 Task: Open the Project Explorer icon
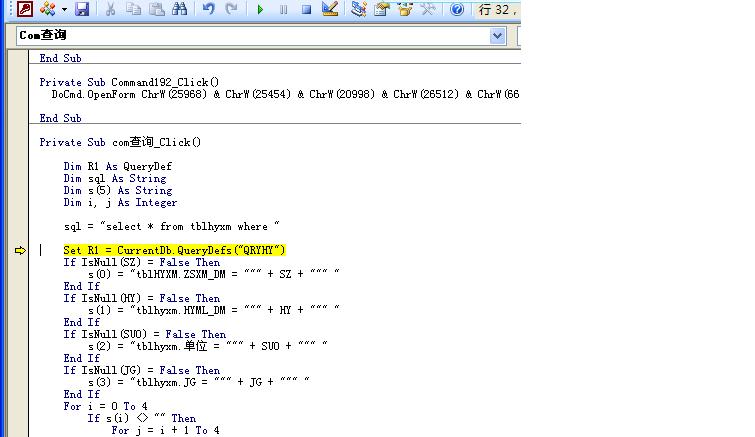[359, 9]
